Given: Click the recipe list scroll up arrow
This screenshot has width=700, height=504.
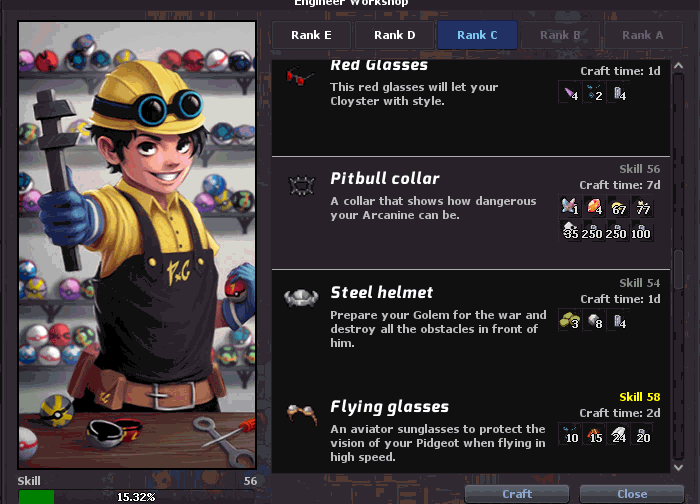Looking at the screenshot, I should coord(679,66).
